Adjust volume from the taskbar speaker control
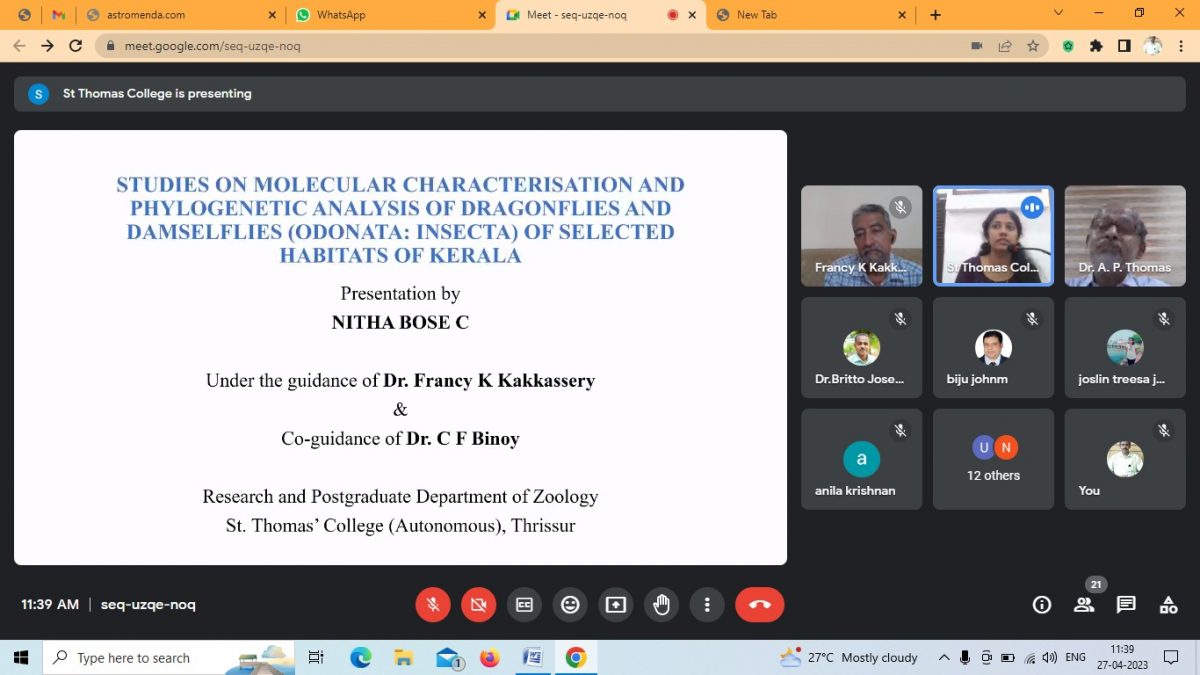 pyautogui.click(x=1049, y=657)
